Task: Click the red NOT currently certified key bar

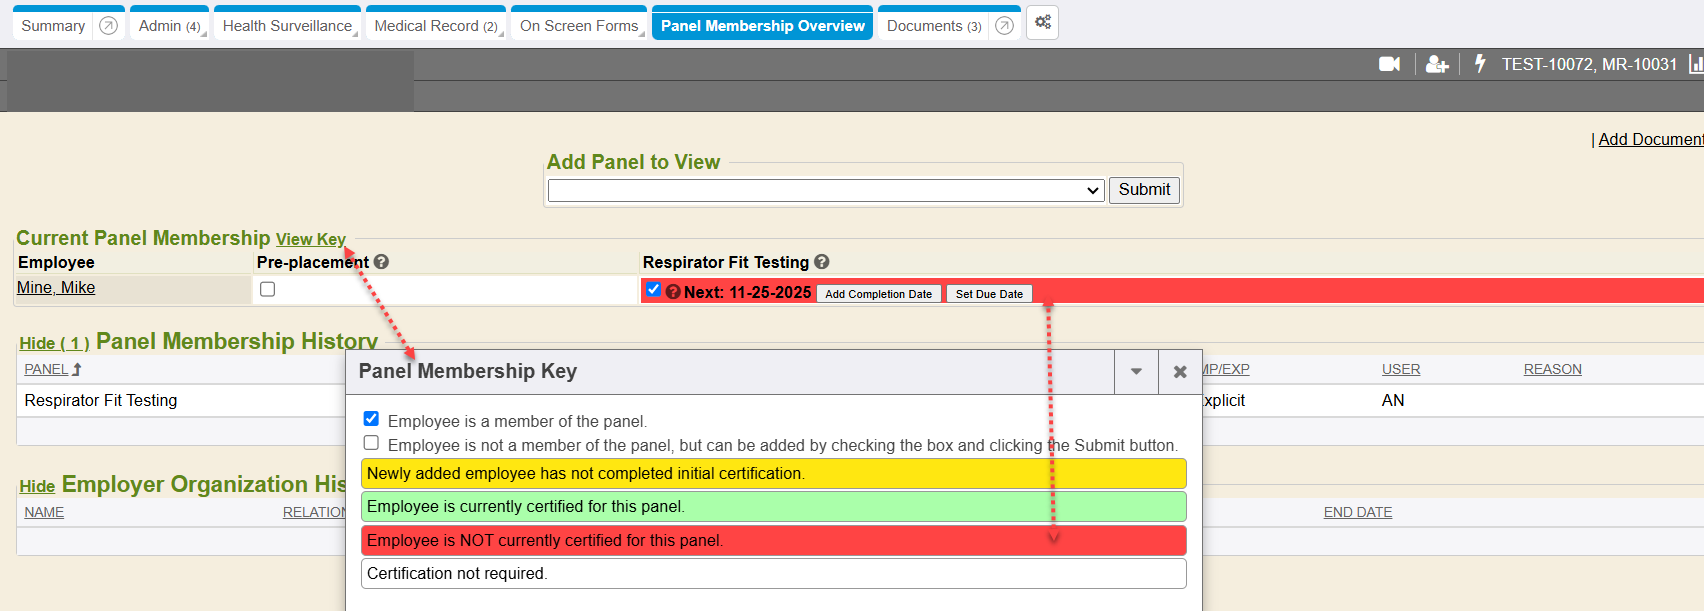Action: [x=773, y=540]
